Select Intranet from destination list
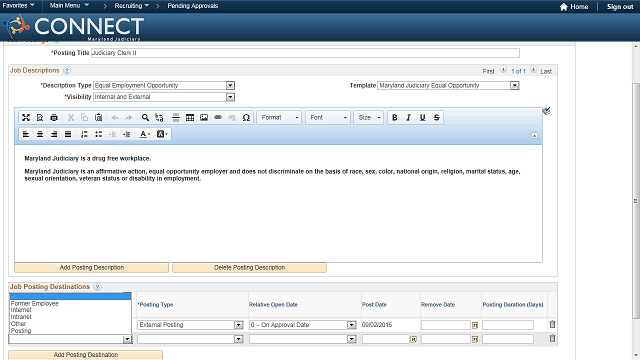This screenshot has height=360, width=640. coord(21,317)
